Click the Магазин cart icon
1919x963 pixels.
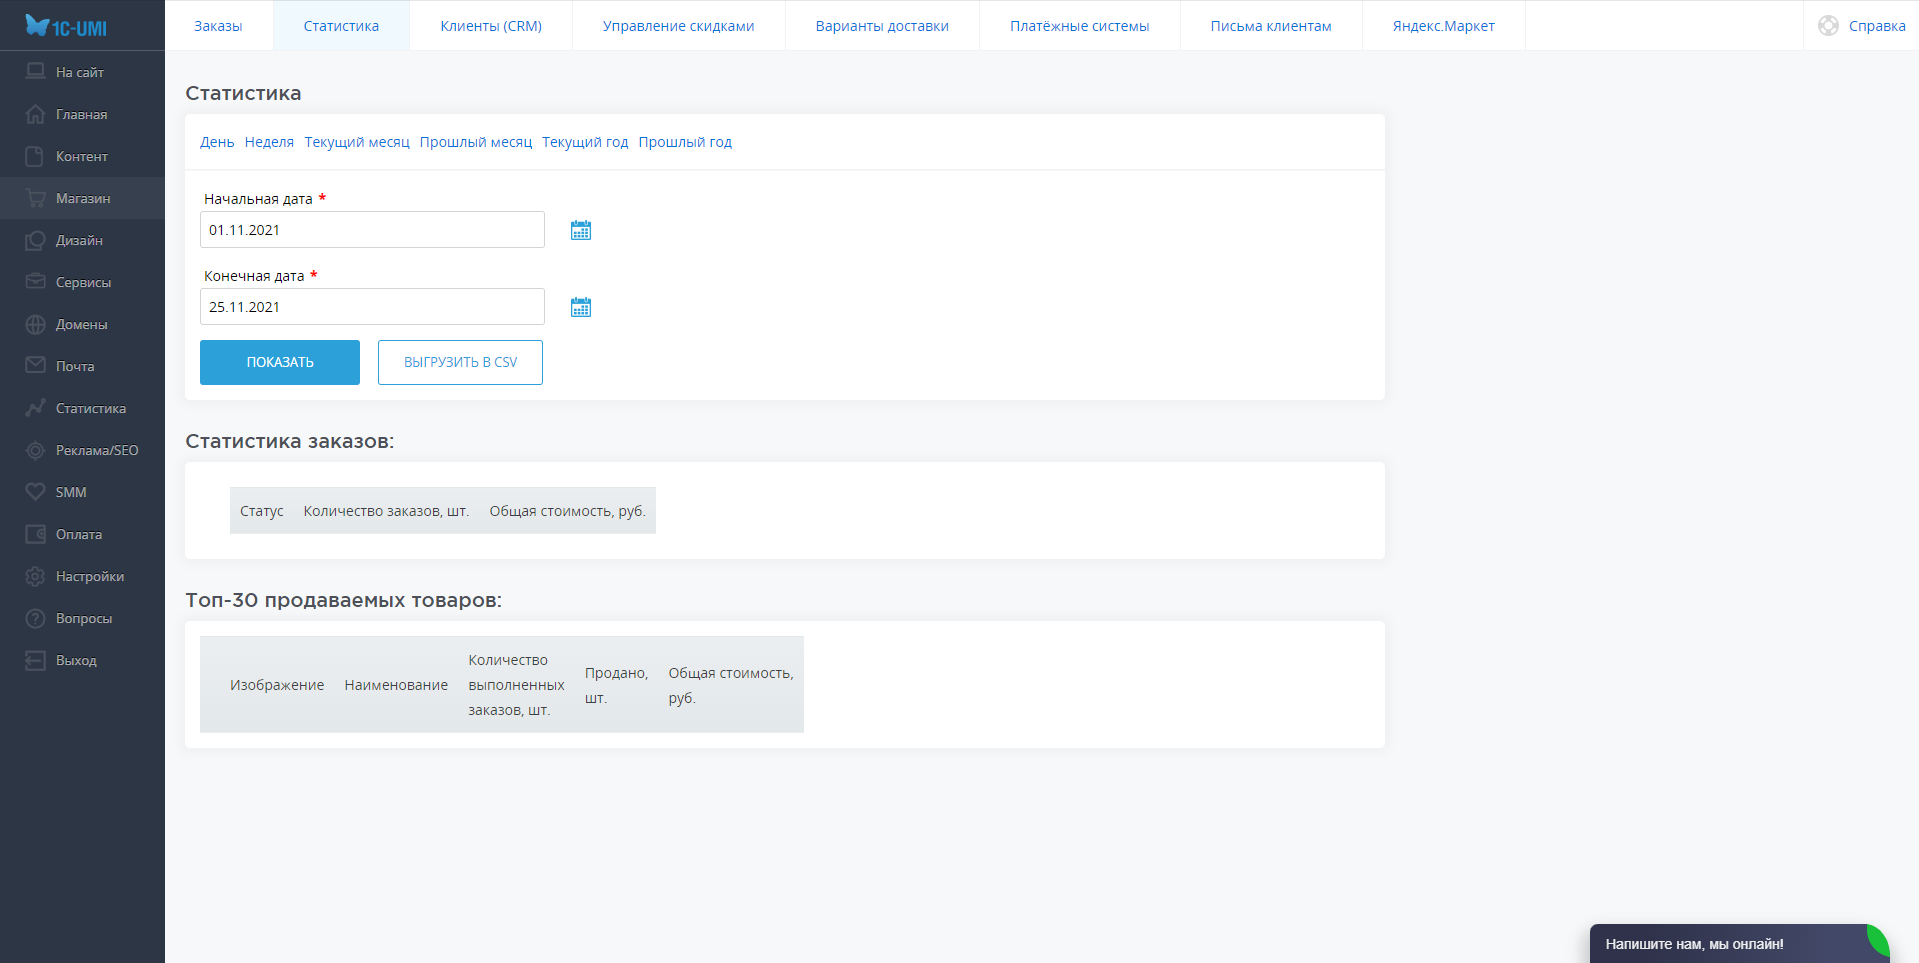pyautogui.click(x=35, y=198)
